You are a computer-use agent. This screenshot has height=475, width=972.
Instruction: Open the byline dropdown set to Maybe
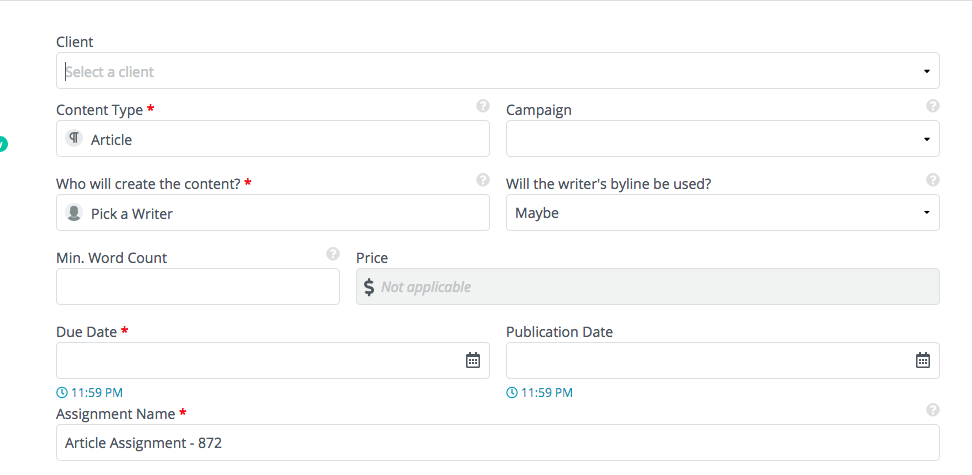point(723,213)
